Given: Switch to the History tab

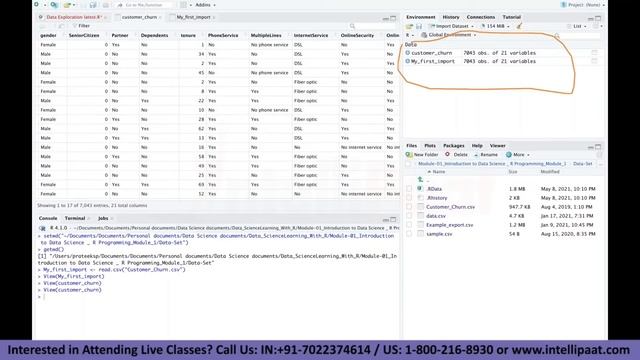Looking at the screenshot, I should pos(451,17).
